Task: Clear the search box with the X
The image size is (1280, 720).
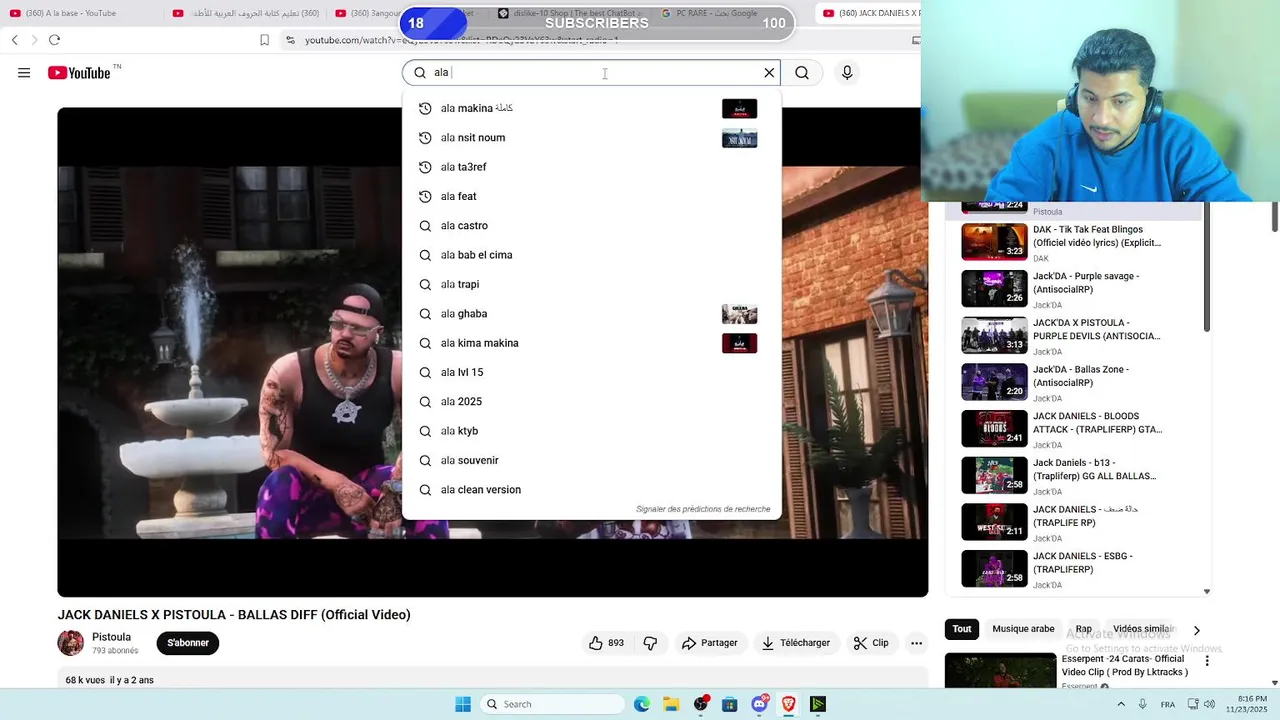Action: pos(769,73)
